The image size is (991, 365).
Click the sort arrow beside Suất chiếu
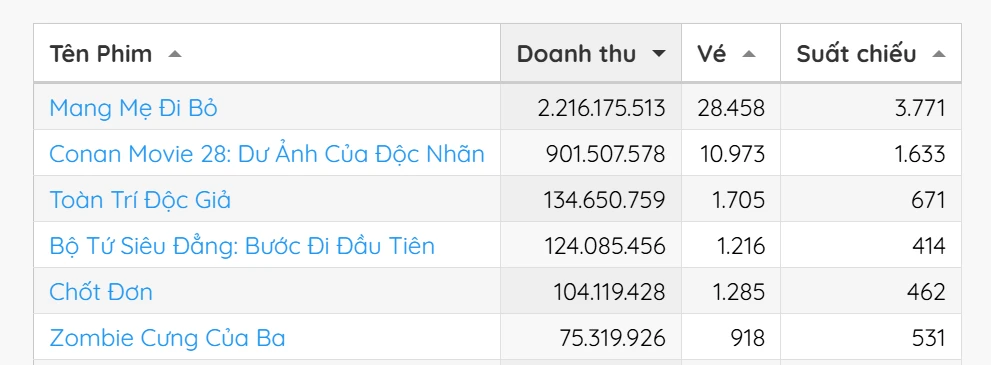tap(939, 54)
